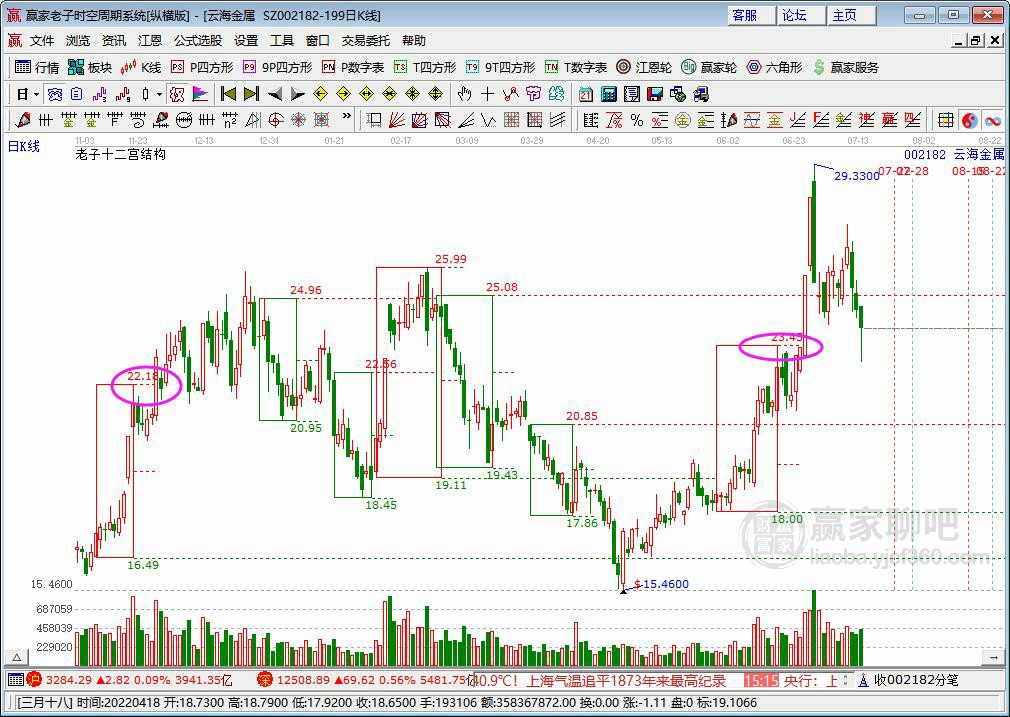Screen dimensions: 1010x717
Task: Click the colored grid table icon
Action: click(x=946, y=120)
